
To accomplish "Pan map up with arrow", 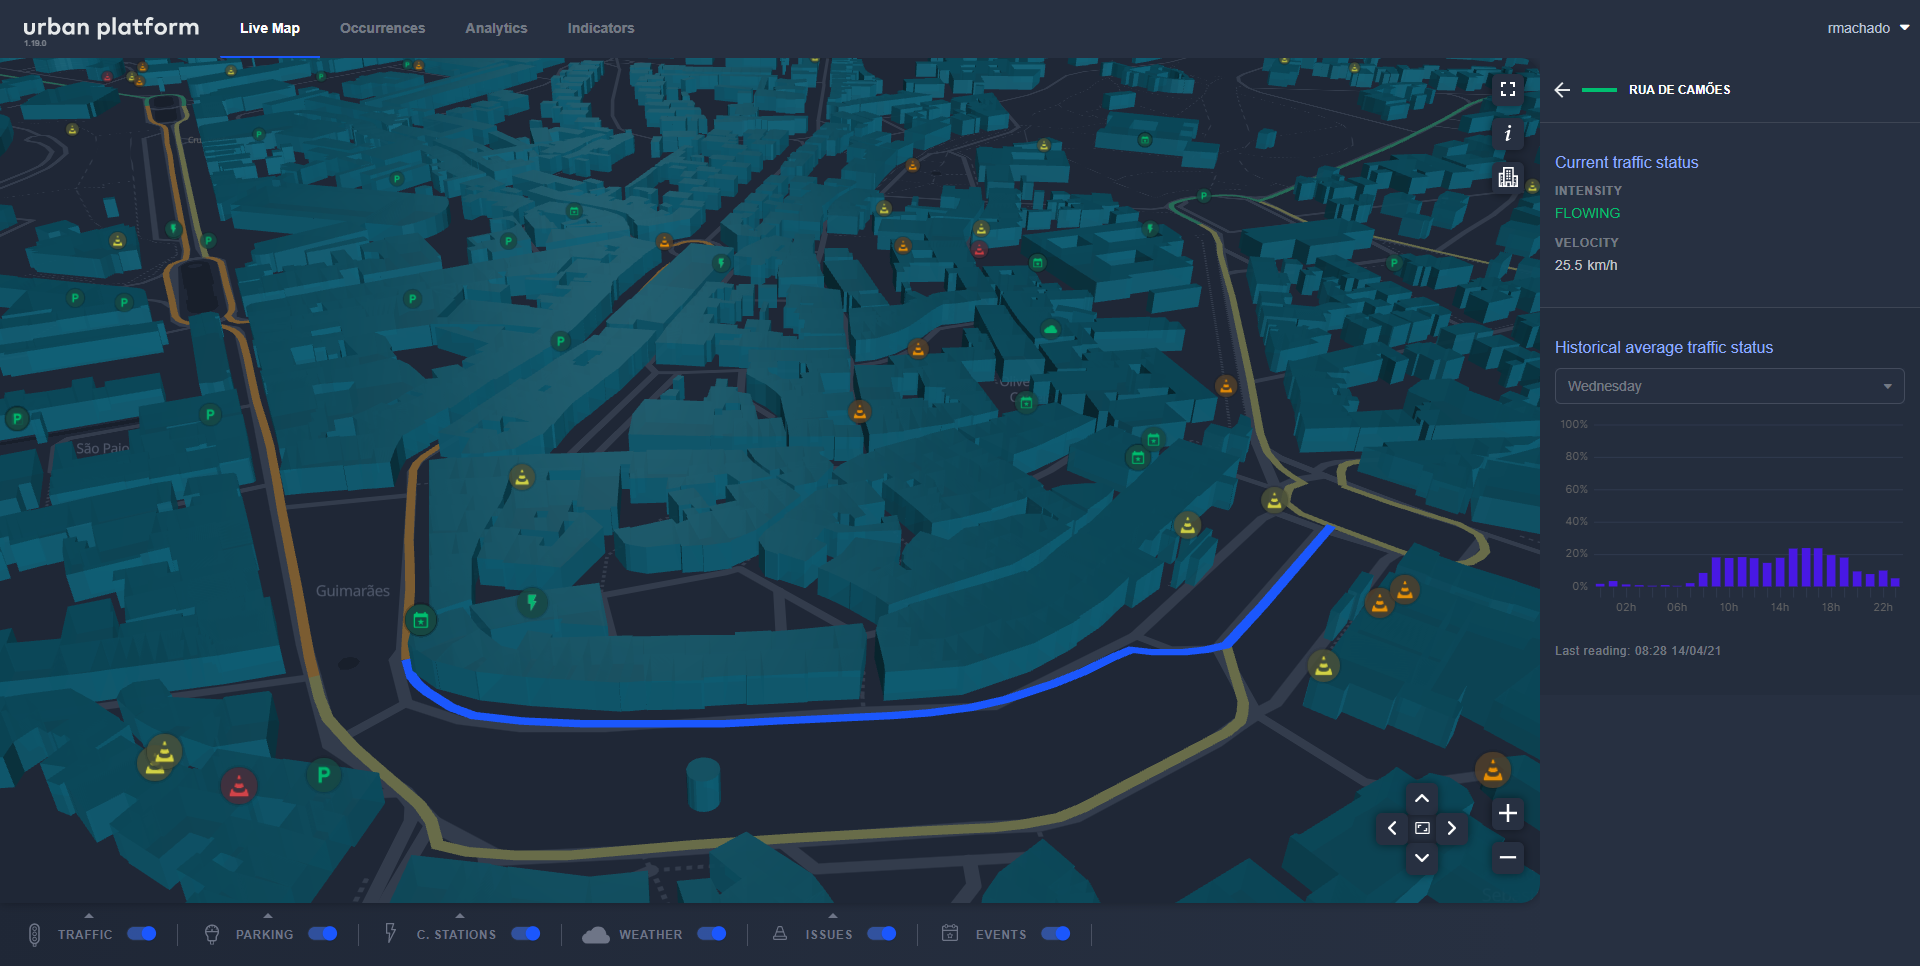I will [x=1422, y=798].
